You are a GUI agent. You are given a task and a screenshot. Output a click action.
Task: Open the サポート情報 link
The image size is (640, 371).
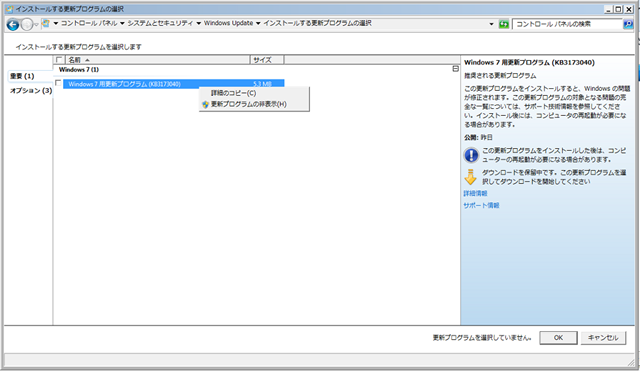(x=481, y=205)
